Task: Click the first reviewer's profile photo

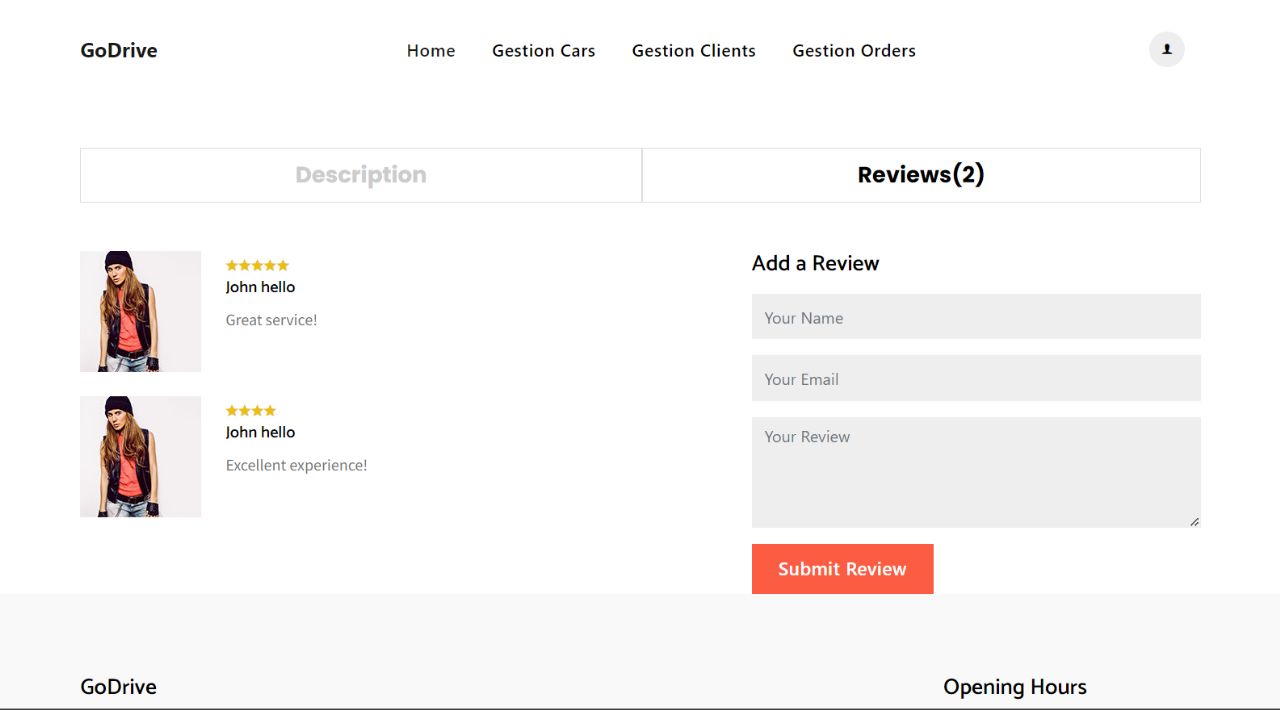Action: [140, 310]
